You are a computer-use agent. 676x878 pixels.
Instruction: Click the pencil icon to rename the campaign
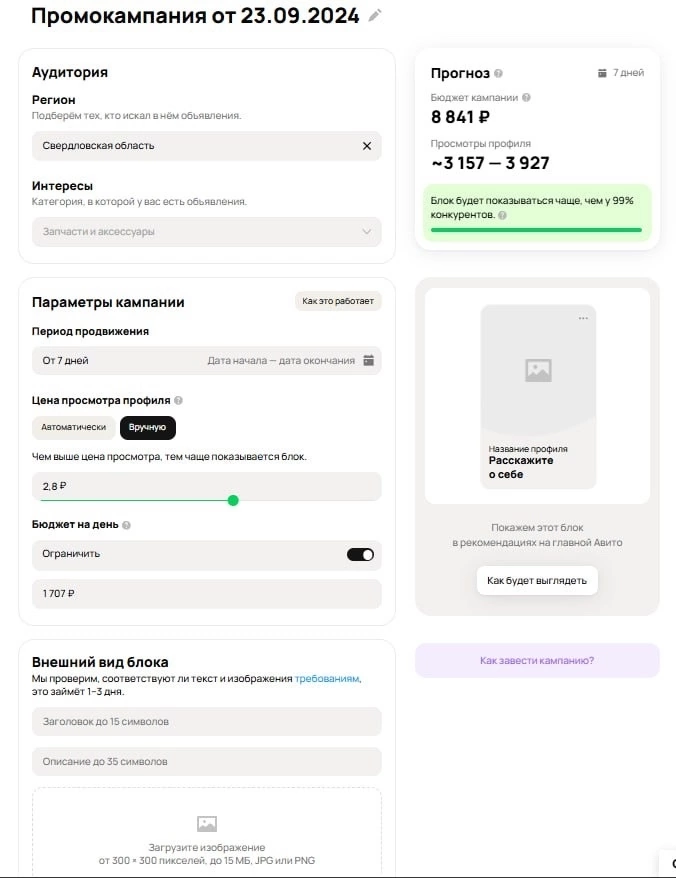[x=375, y=15]
